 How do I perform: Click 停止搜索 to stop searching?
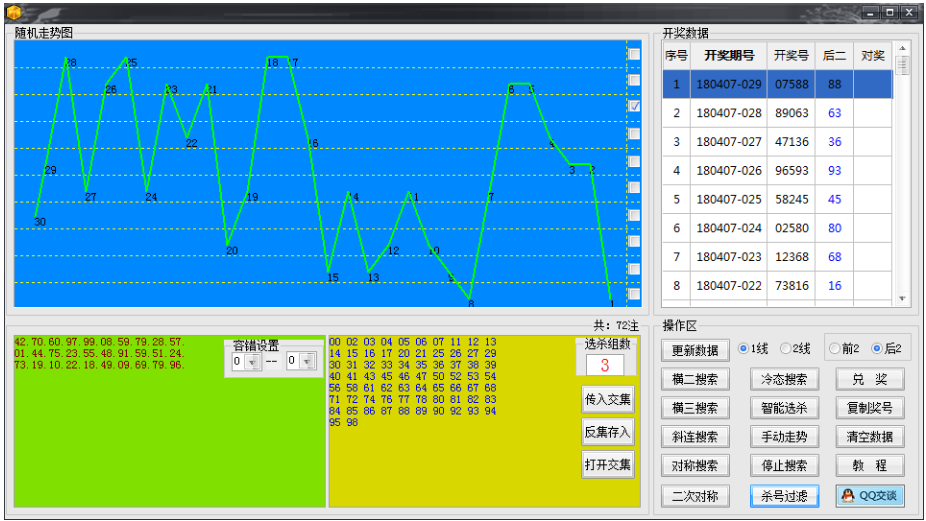(x=784, y=465)
